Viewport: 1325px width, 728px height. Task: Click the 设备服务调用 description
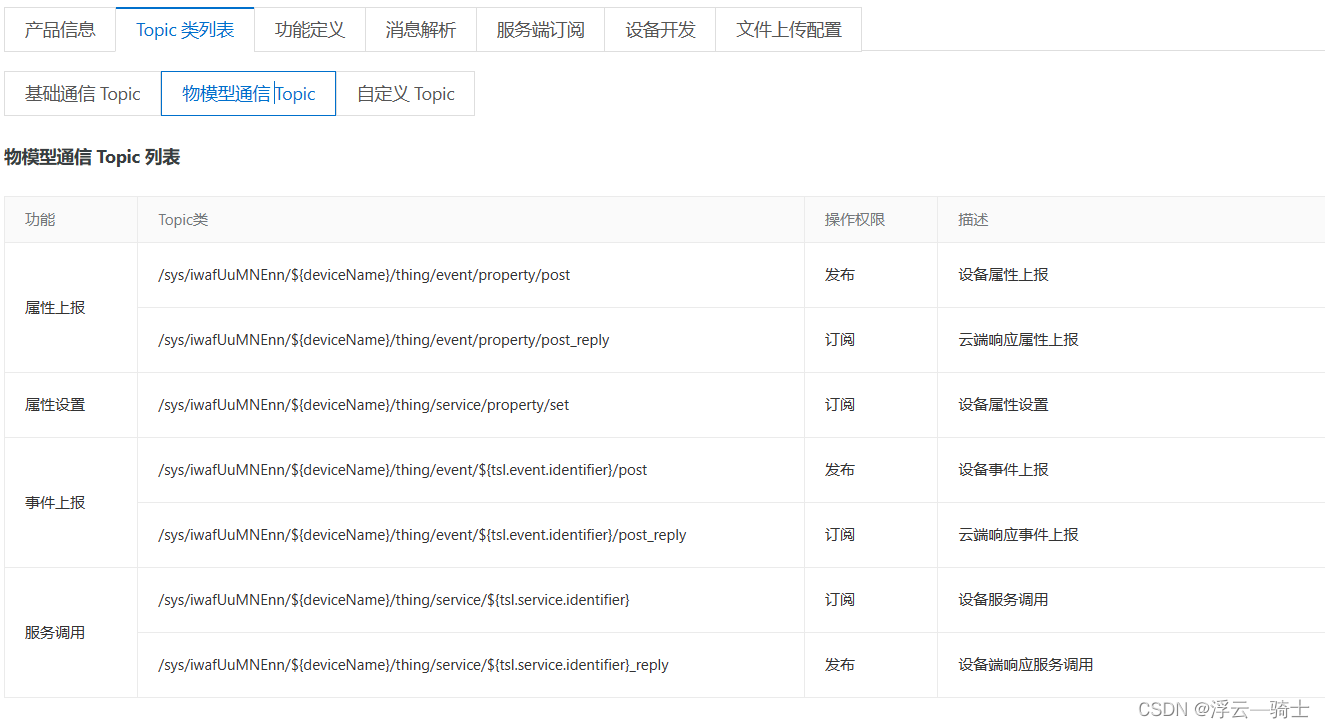pyautogui.click(x=1003, y=600)
